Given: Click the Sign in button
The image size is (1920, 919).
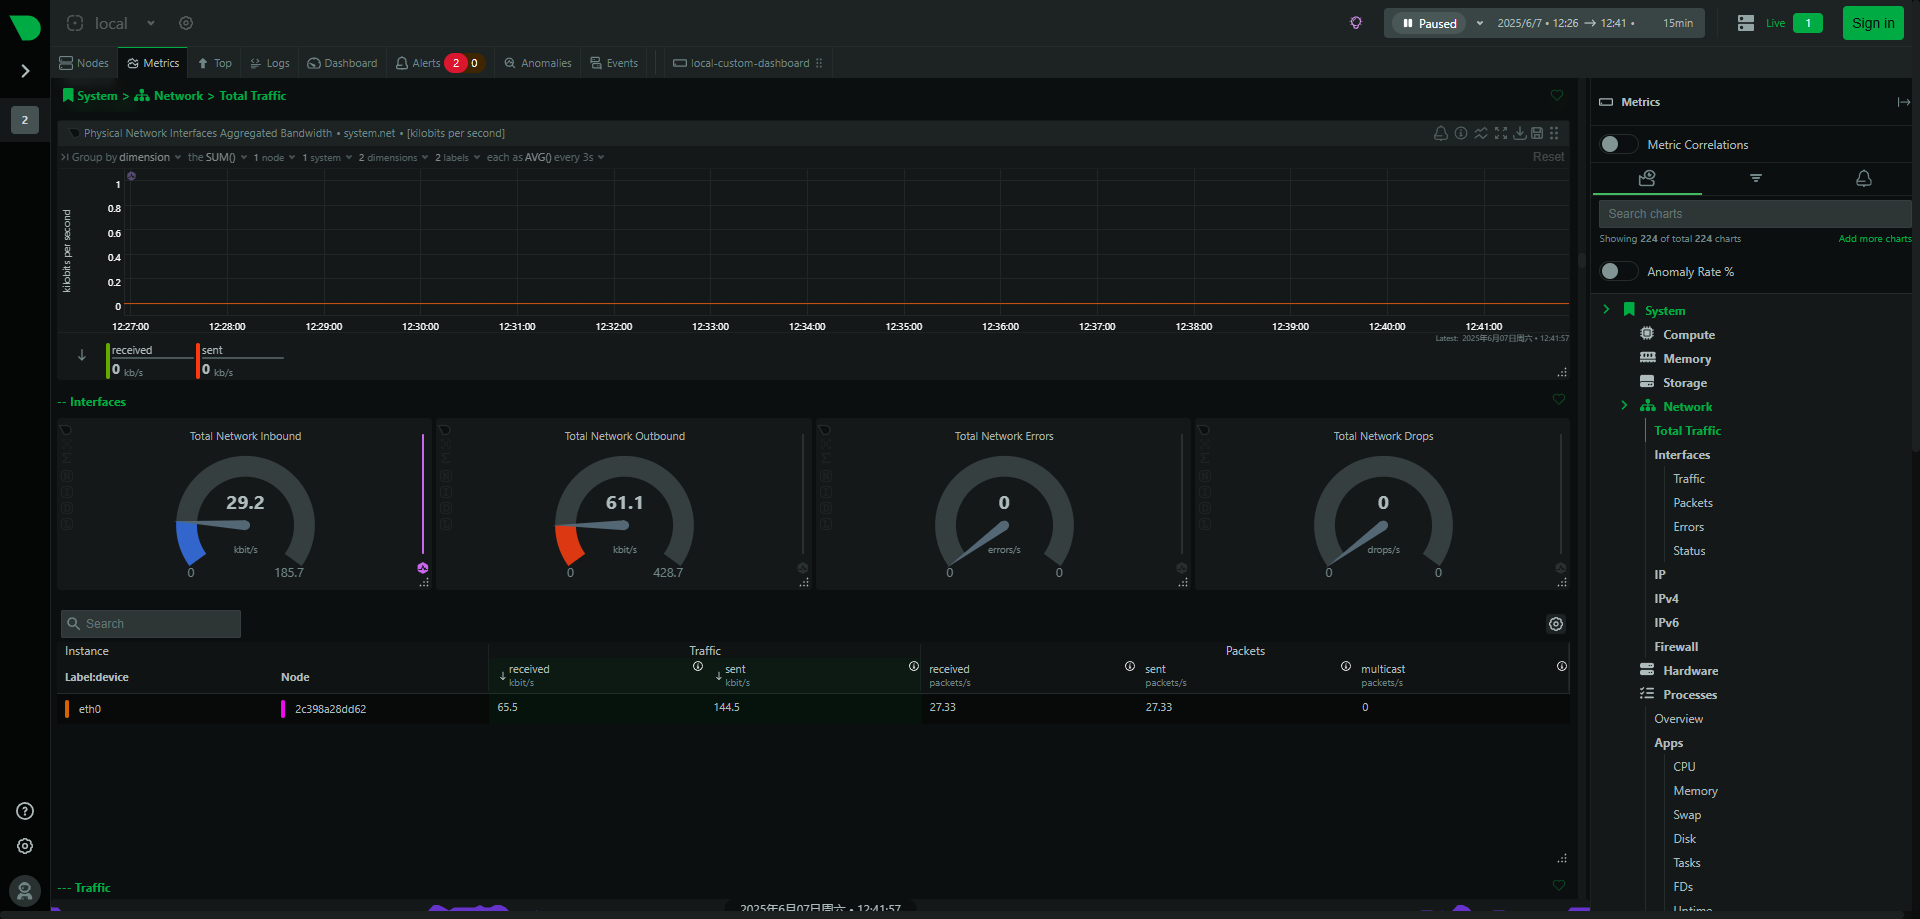Looking at the screenshot, I should click(1872, 23).
